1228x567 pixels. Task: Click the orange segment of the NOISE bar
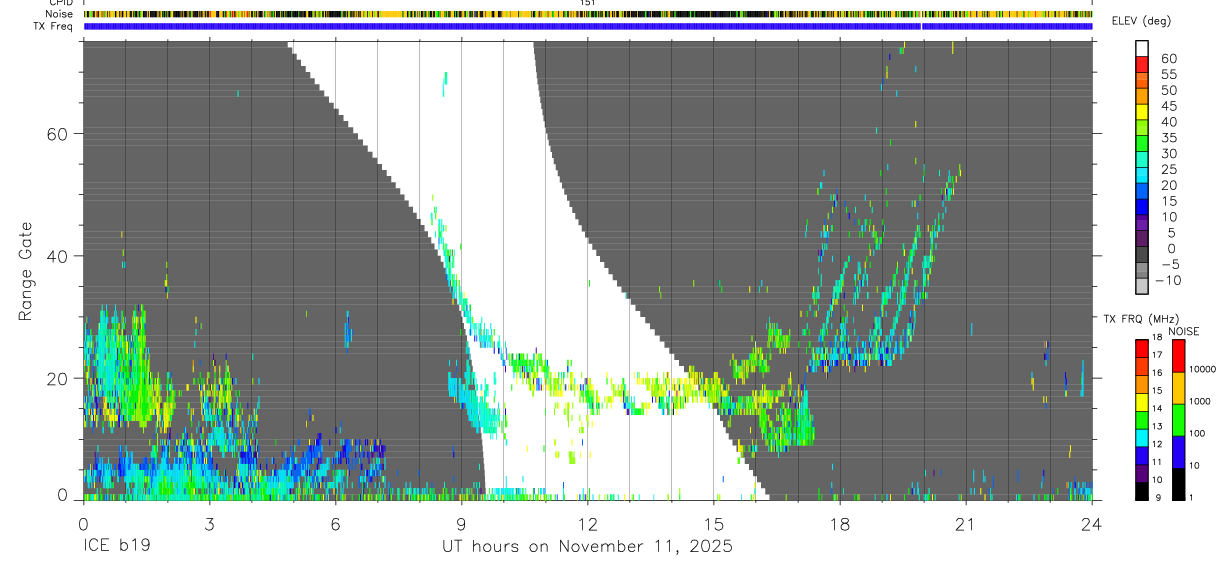coord(1178,388)
